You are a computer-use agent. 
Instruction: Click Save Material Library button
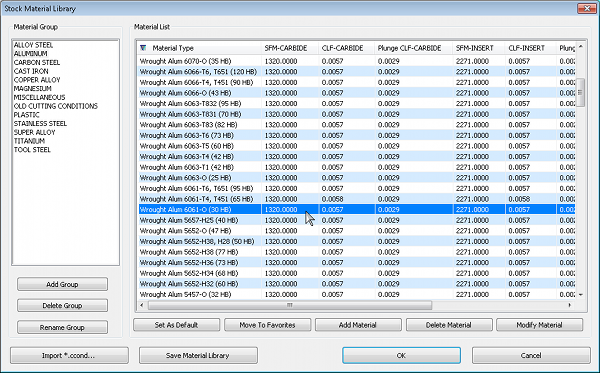pos(198,355)
